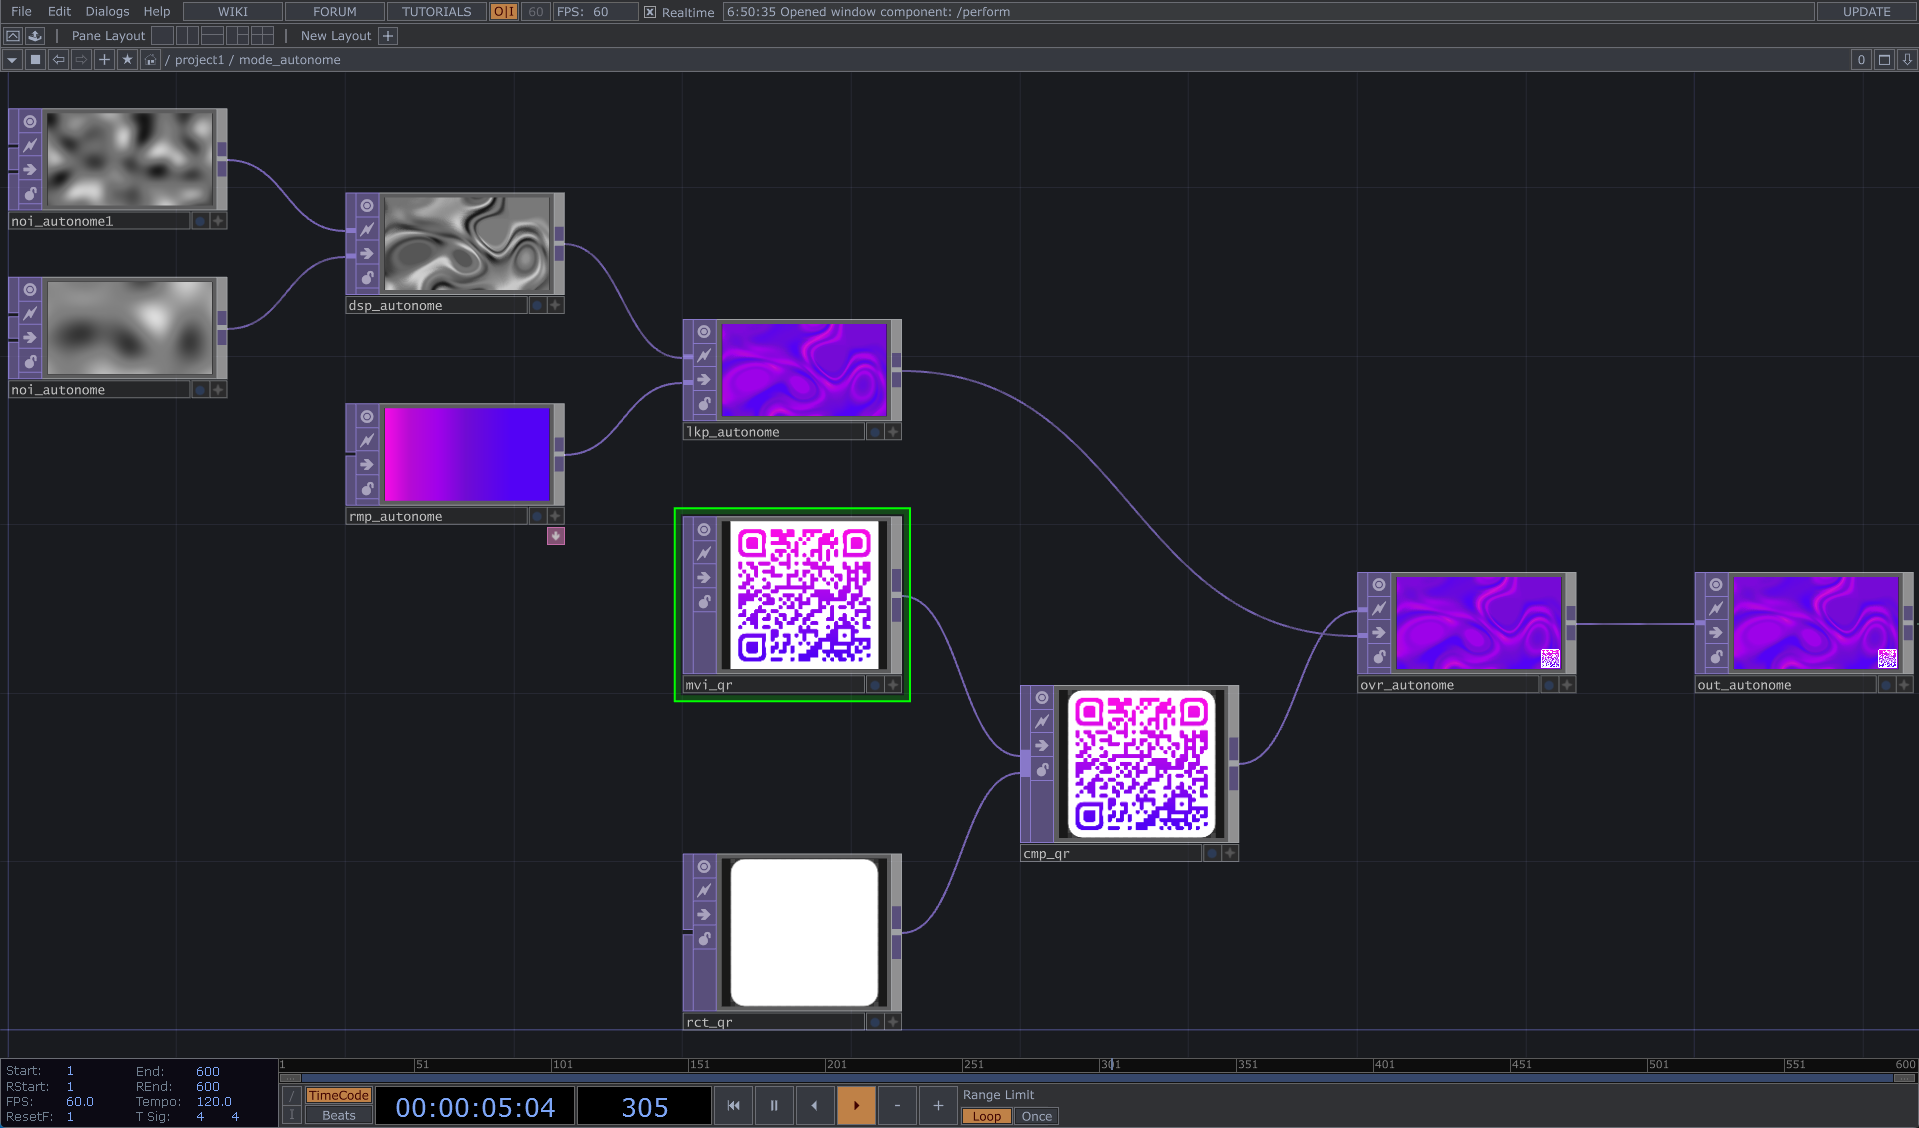Add new layout with plus icon
The width and height of the screenshot is (1919, 1128).
(x=388, y=36)
